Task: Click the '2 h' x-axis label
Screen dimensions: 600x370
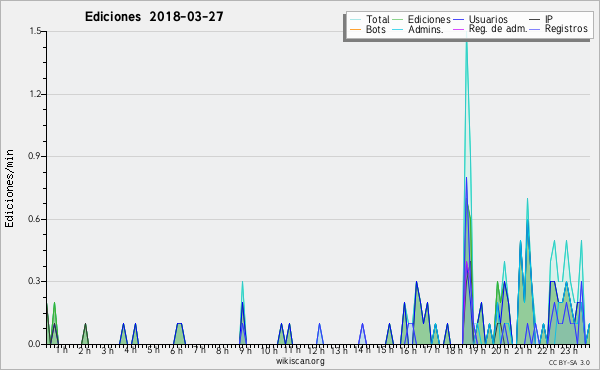Action: (x=85, y=350)
